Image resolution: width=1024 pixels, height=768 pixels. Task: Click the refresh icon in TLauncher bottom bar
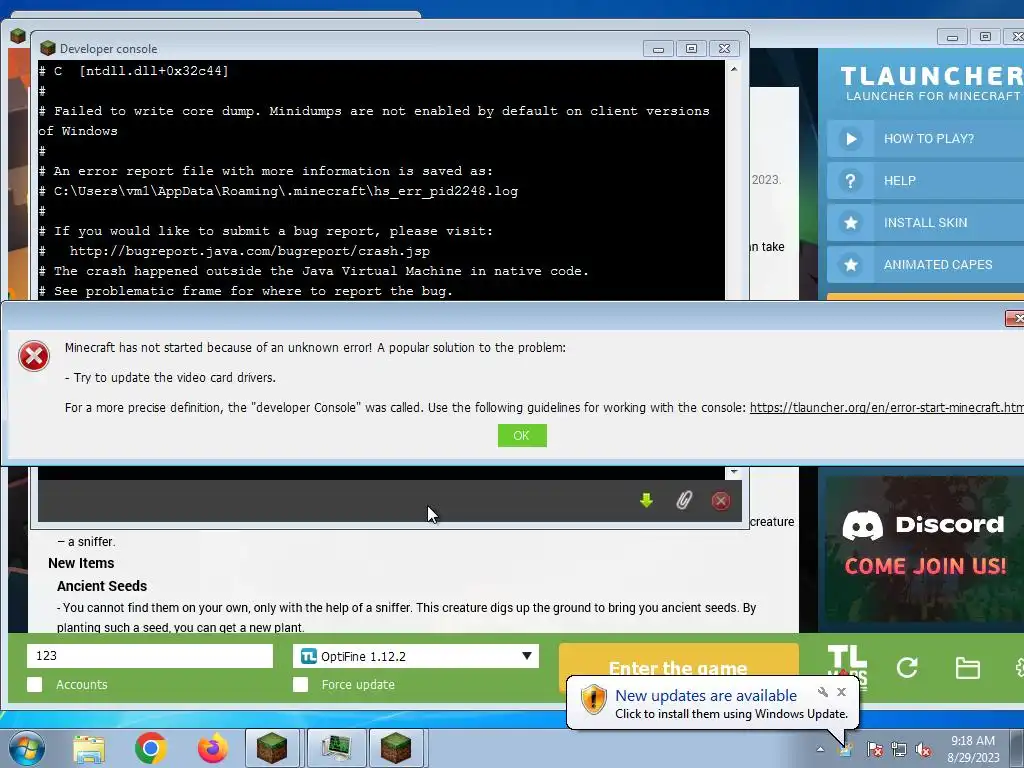pyautogui.click(x=906, y=667)
